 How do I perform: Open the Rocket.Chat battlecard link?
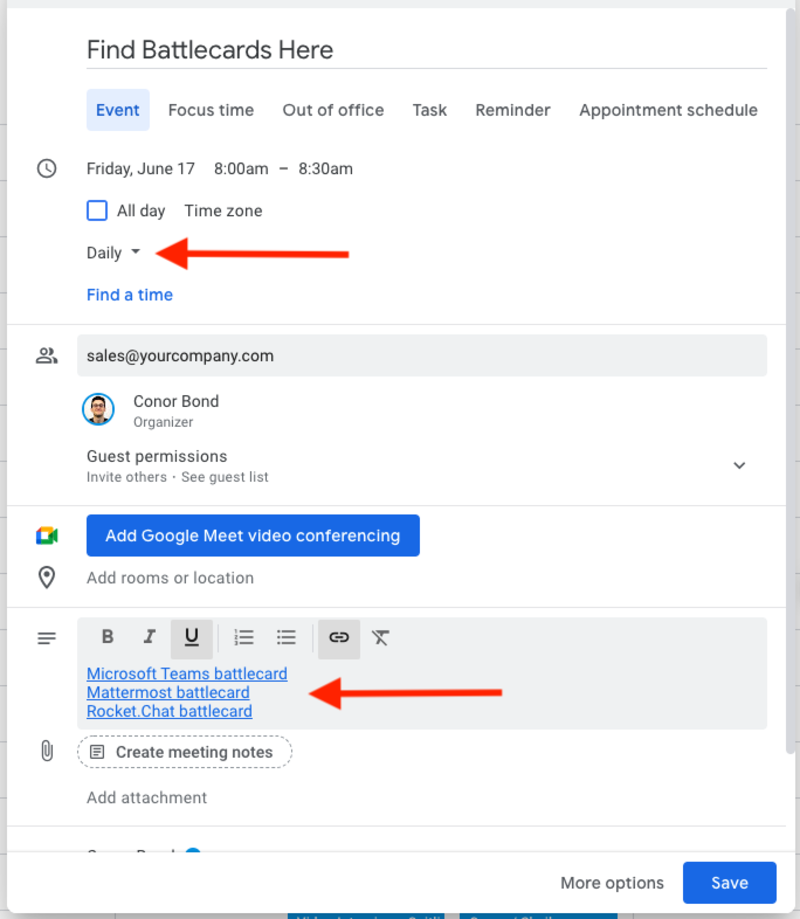(169, 711)
